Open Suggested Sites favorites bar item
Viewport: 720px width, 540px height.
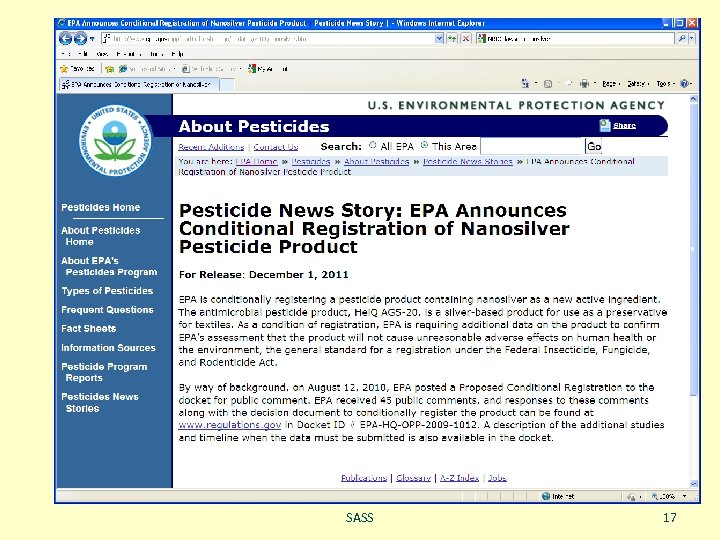[x=147, y=69]
